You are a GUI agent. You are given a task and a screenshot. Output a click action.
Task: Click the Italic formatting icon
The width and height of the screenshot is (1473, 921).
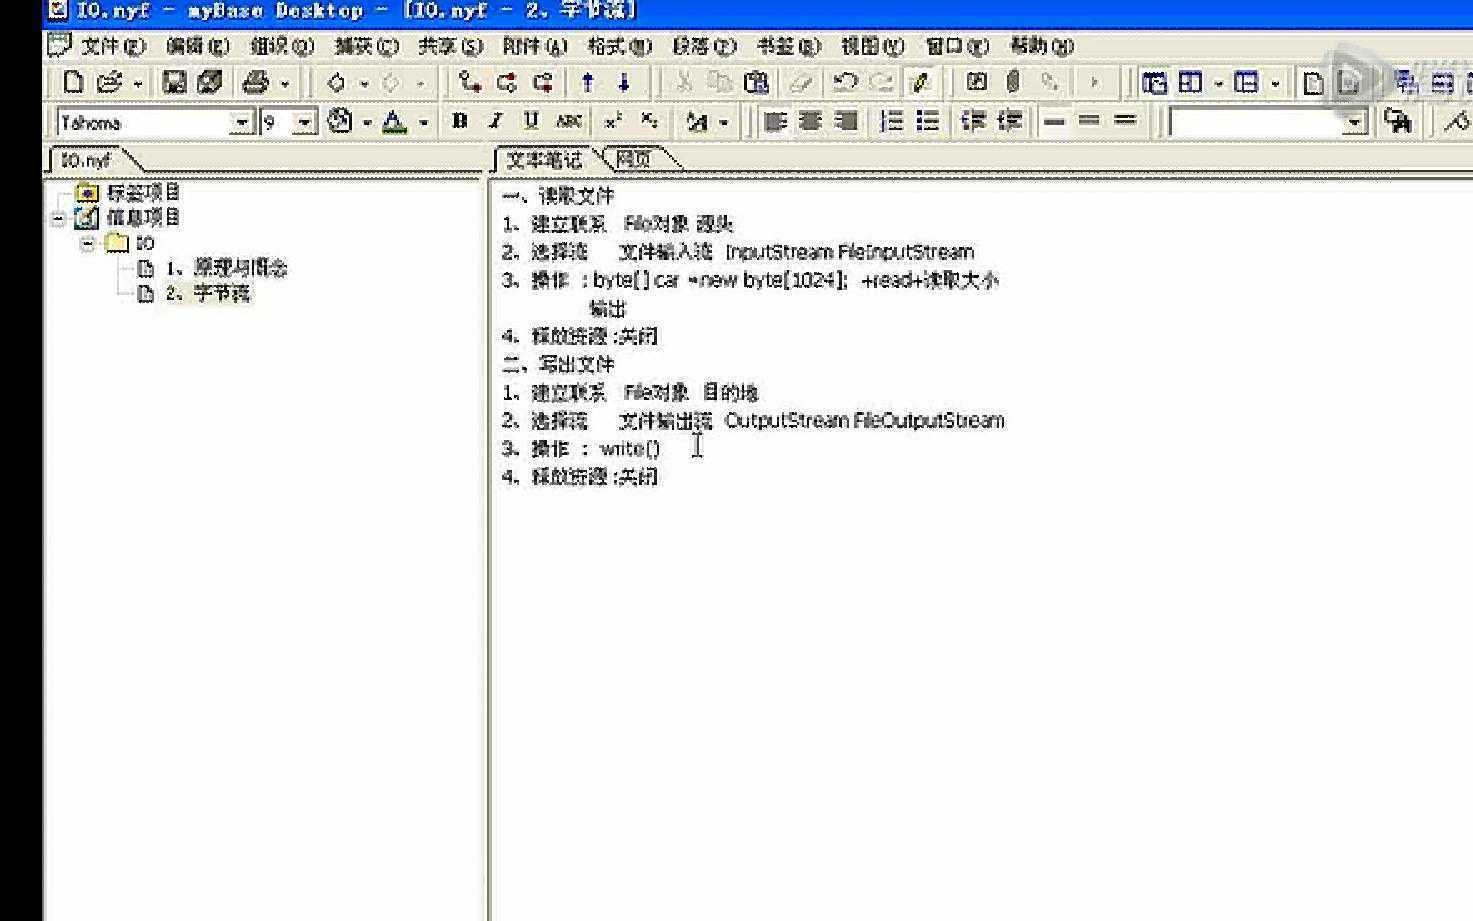[x=495, y=121]
